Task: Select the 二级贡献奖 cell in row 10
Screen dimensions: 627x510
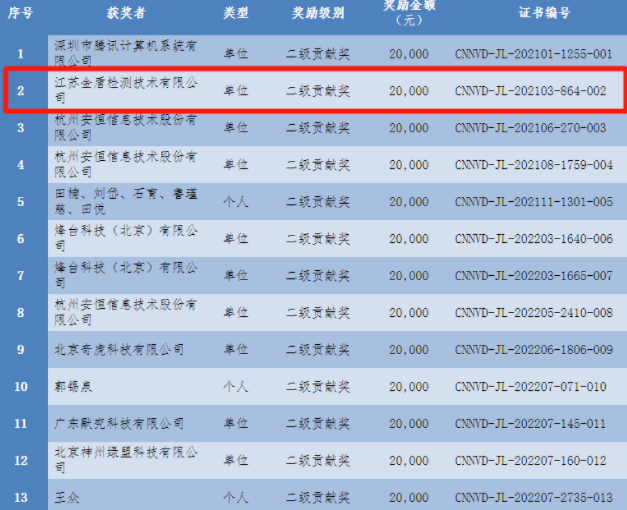Action: (x=317, y=386)
